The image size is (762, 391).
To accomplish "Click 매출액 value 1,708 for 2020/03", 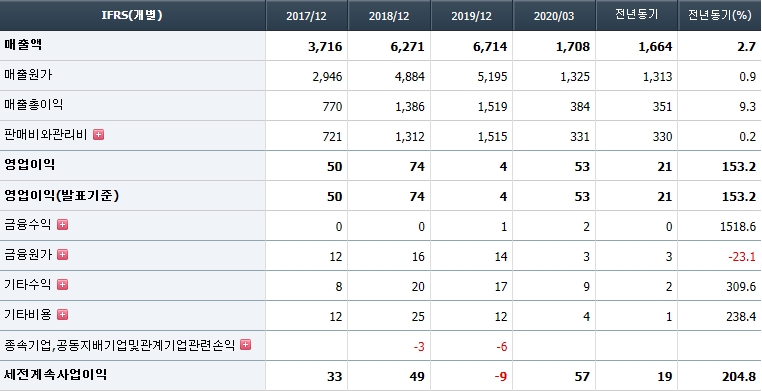I will click(572, 47).
